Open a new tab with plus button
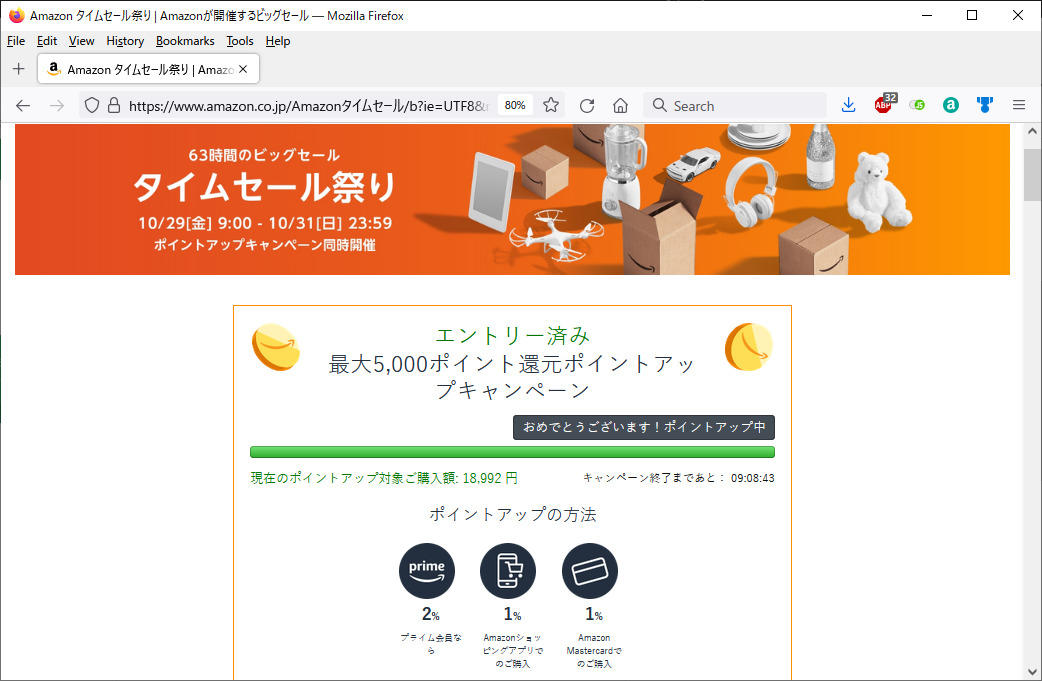 tap(18, 69)
